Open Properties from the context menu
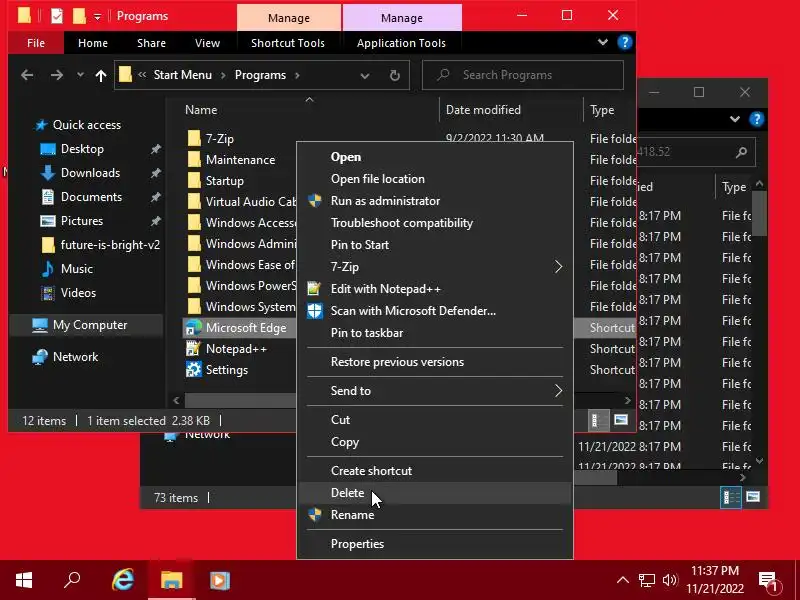Viewport: 800px width, 600px height. [x=434, y=544]
